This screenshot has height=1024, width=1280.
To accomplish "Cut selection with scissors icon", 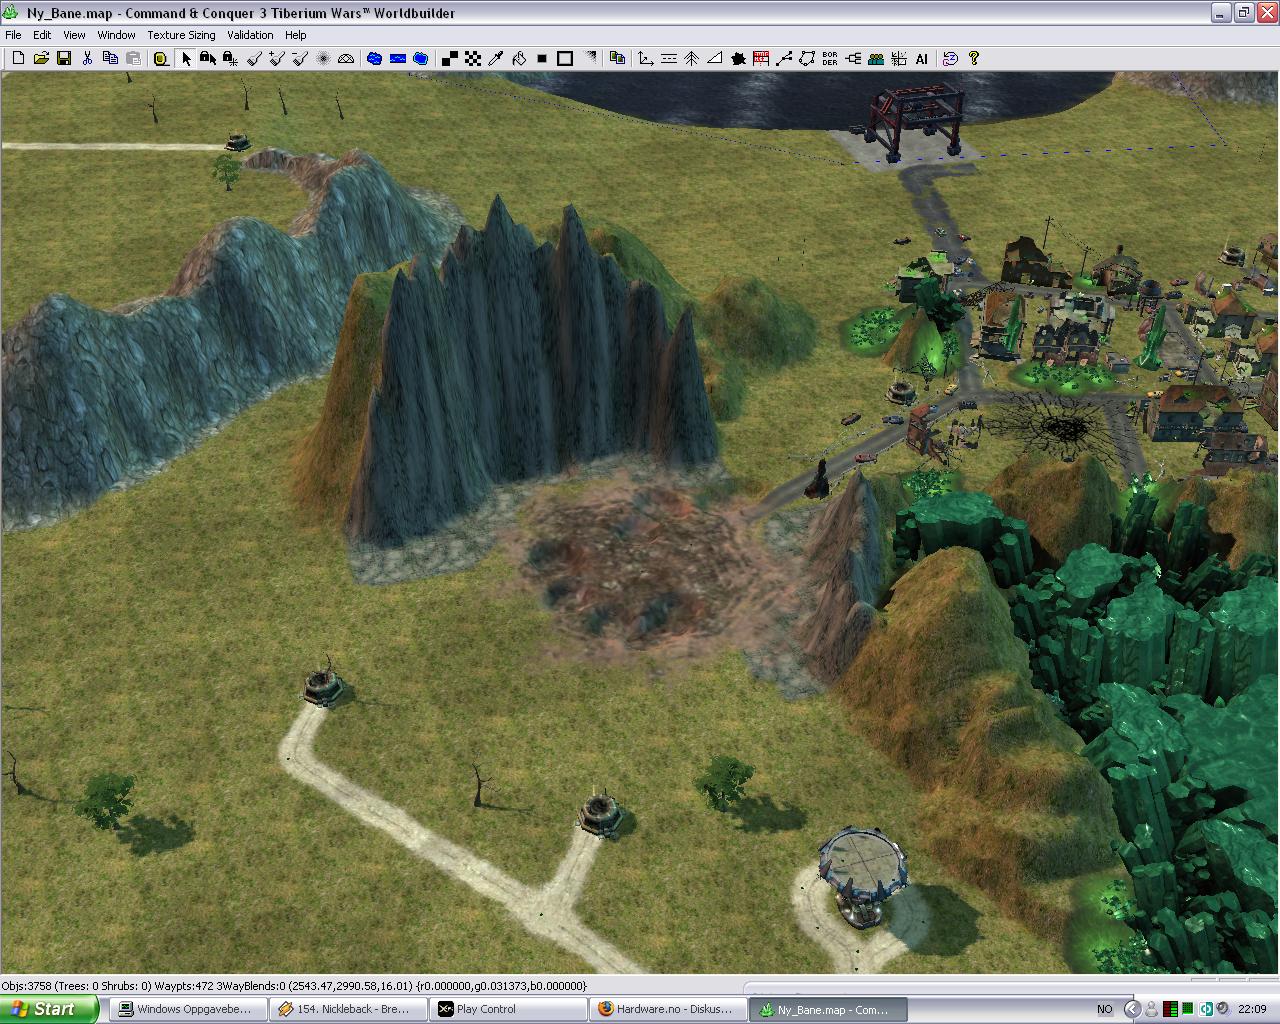I will pos(87,59).
